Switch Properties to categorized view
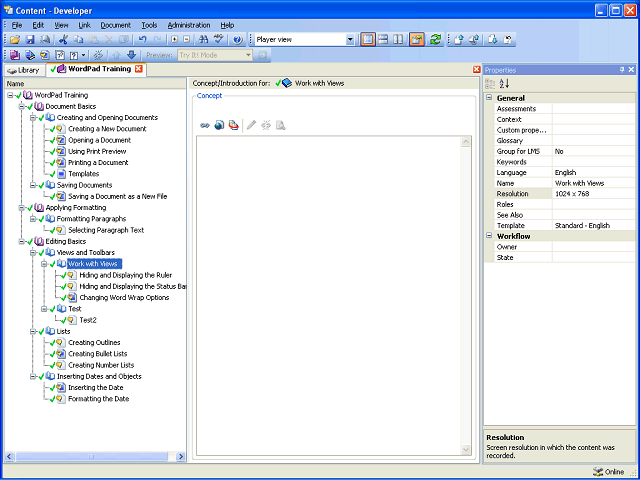Screen dimensions: 640x480 click(490, 84)
